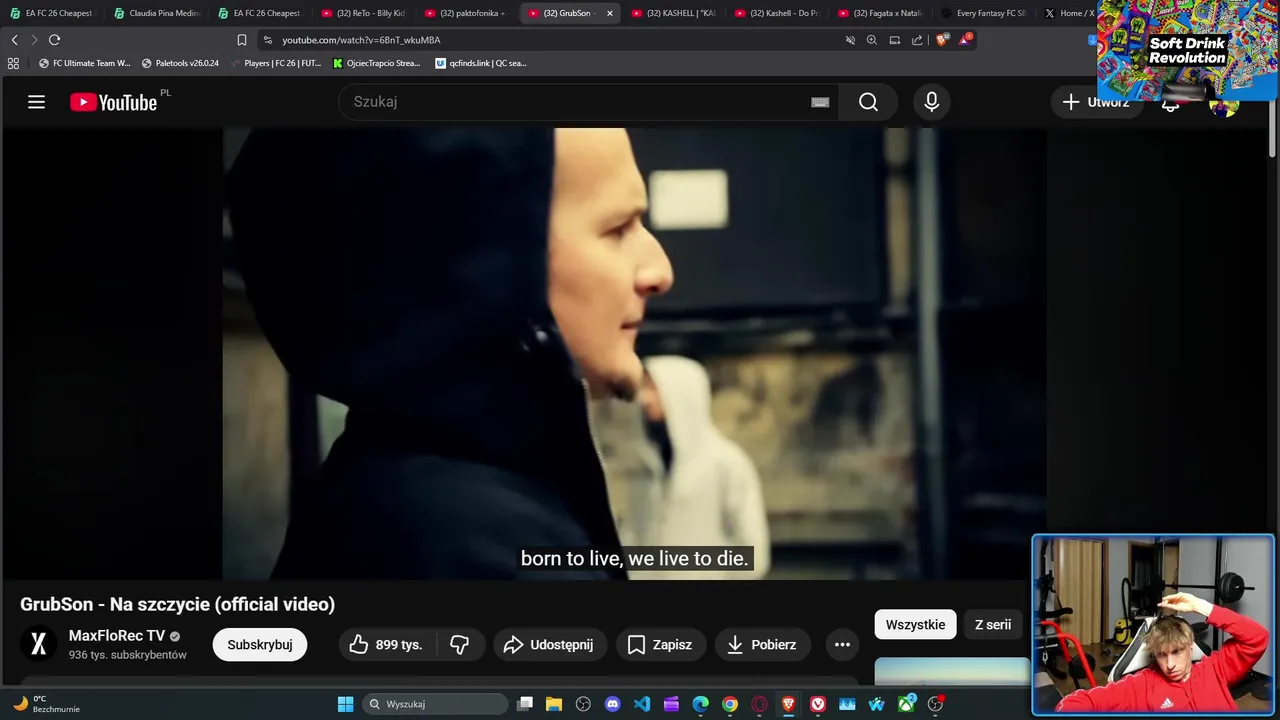Open File Explorer from taskbar

(x=554, y=704)
